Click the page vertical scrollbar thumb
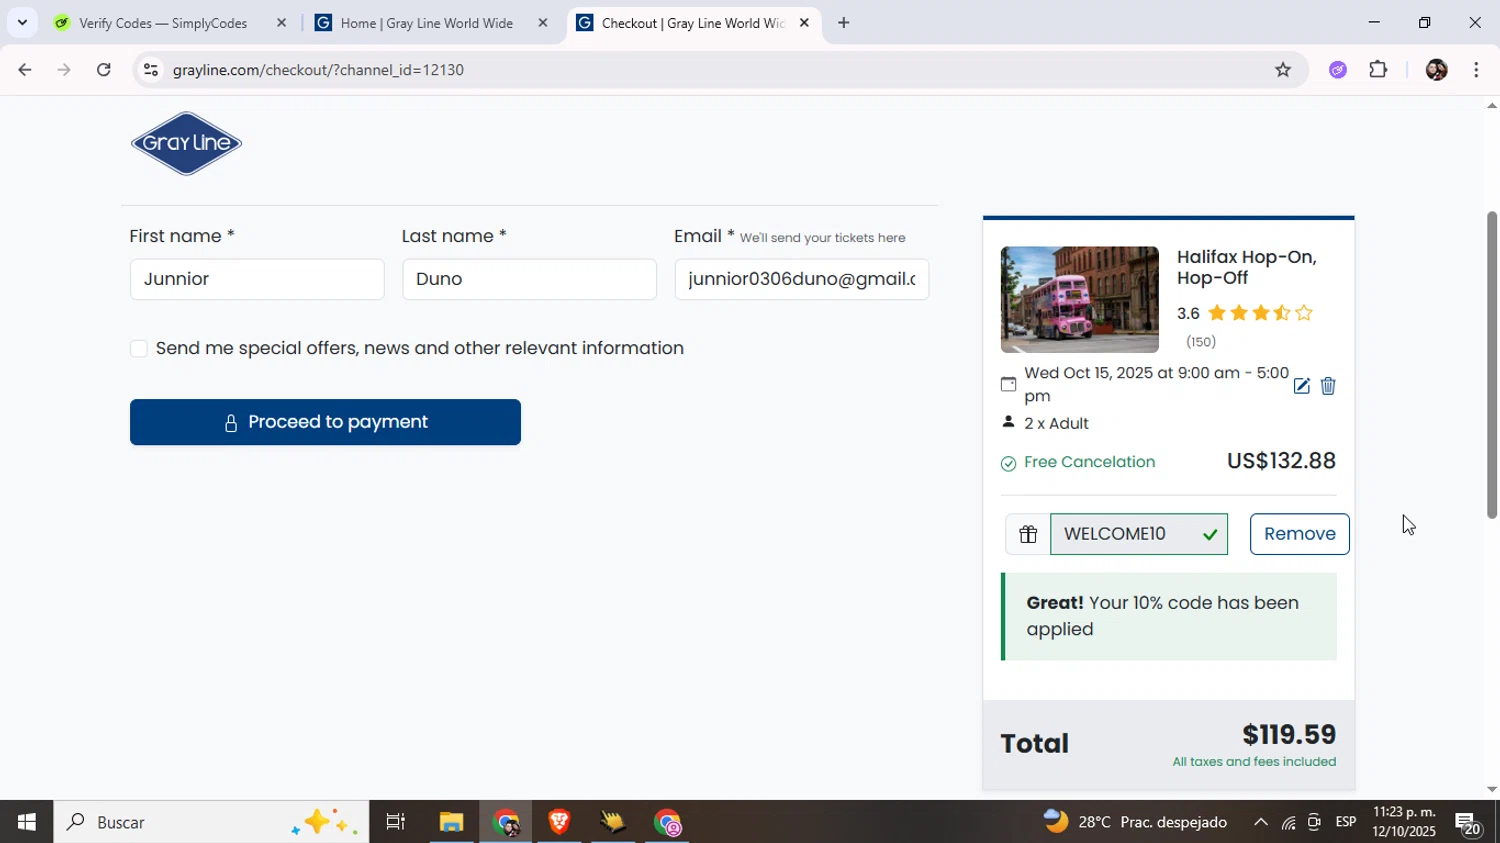 (1492, 365)
